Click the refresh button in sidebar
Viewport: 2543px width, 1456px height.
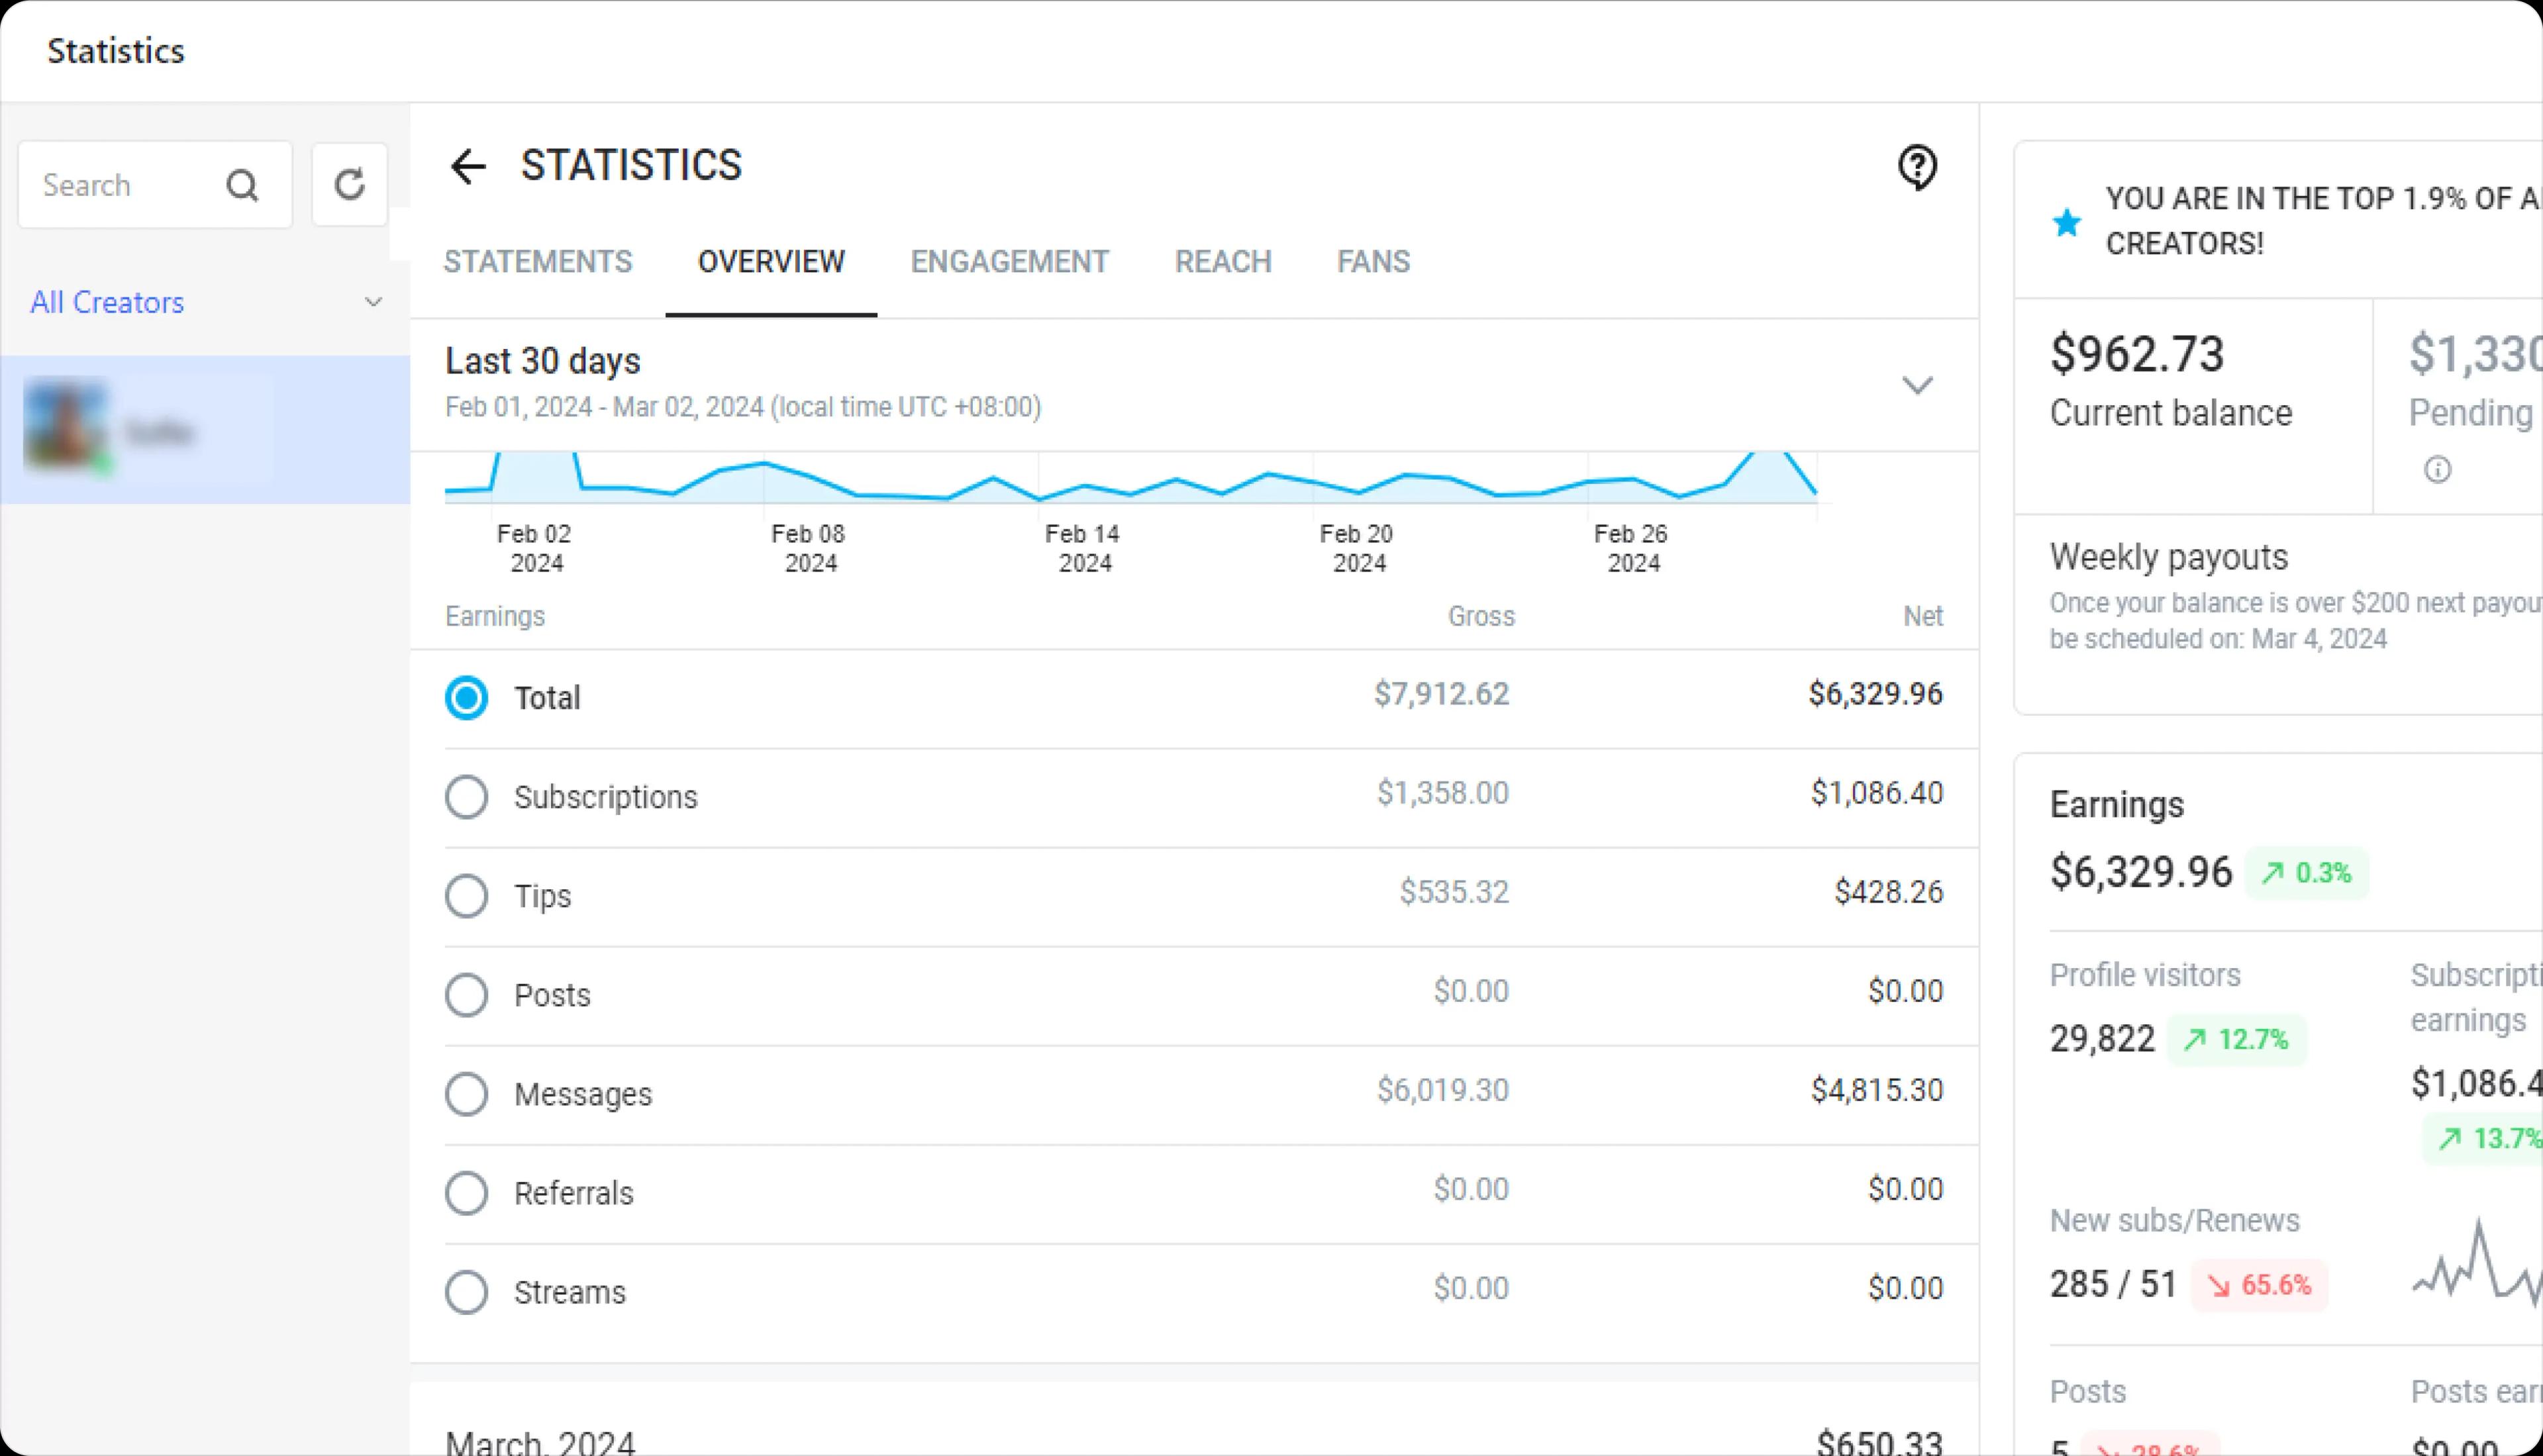click(x=349, y=185)
